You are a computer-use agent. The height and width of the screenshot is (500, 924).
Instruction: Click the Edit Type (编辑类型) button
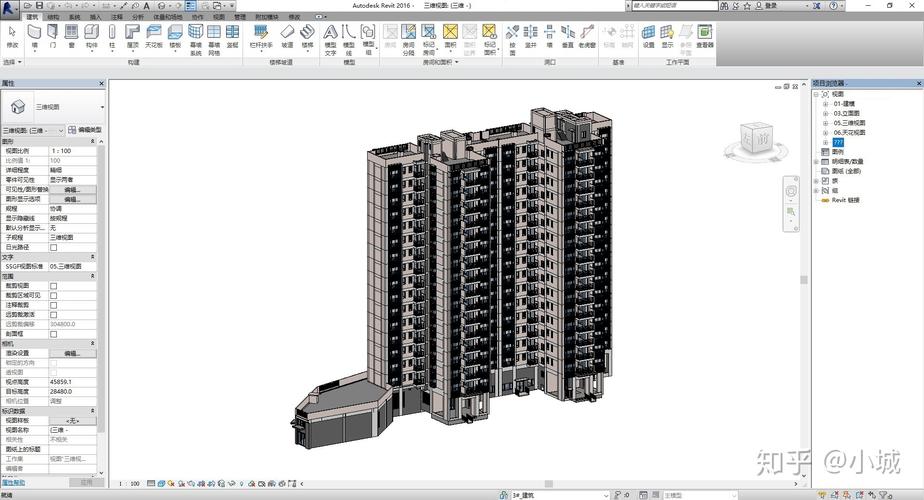coord(85,130)
